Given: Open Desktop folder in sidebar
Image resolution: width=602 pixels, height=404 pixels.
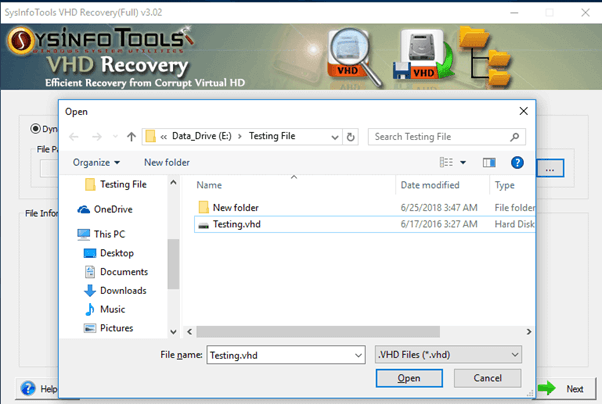Looking at the screenshot, I should coord(109,253).
